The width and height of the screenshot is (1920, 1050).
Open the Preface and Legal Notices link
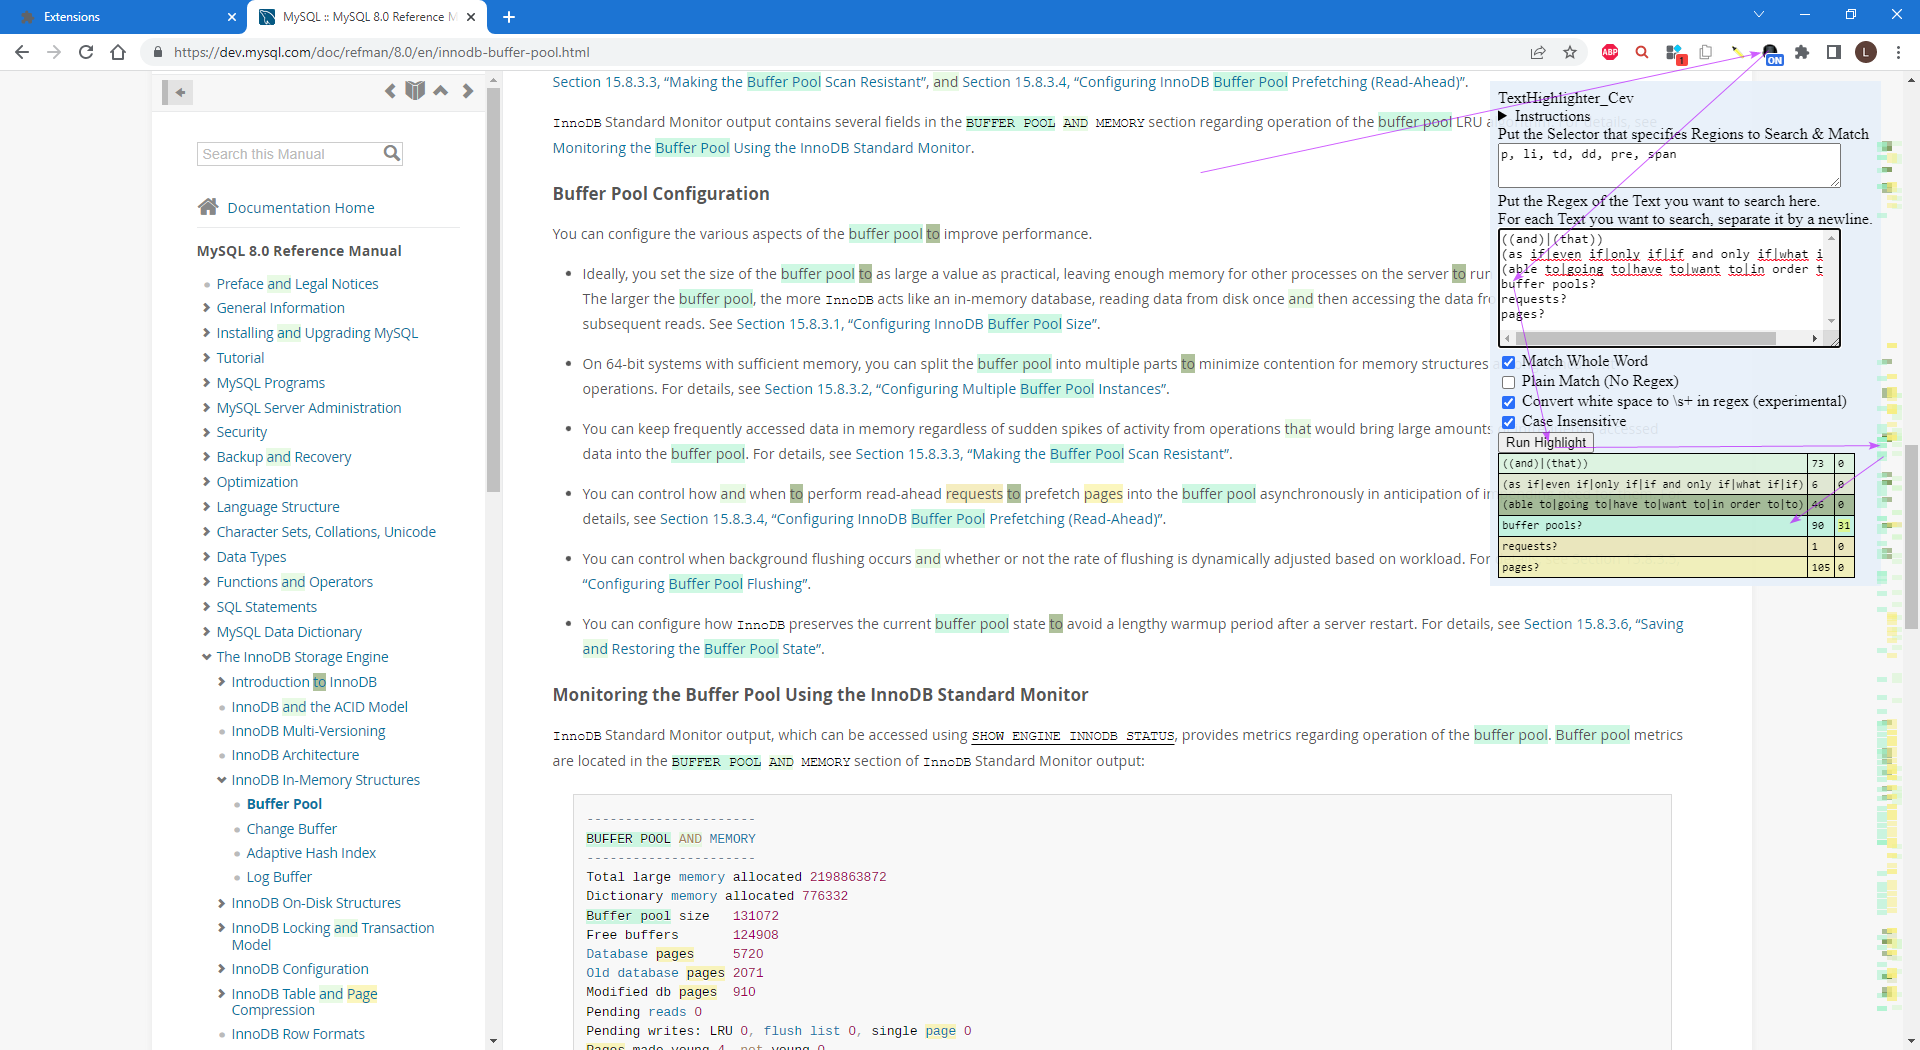point(297,284)
